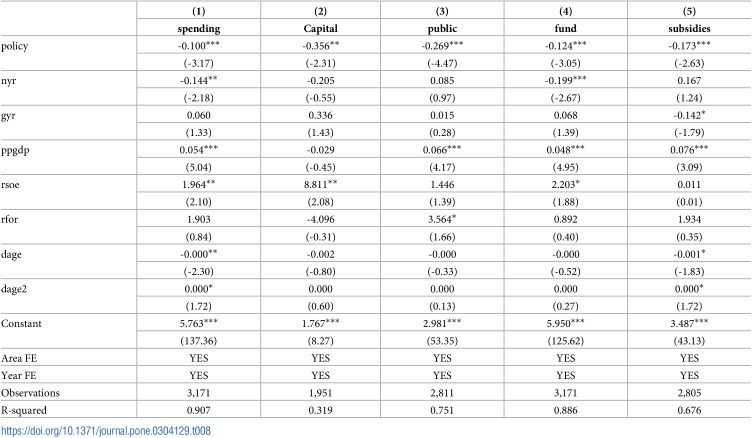
Task: Select the 8.811** rsoe coefficient cell
Action: pyautogui.click(x=320, y=184)
